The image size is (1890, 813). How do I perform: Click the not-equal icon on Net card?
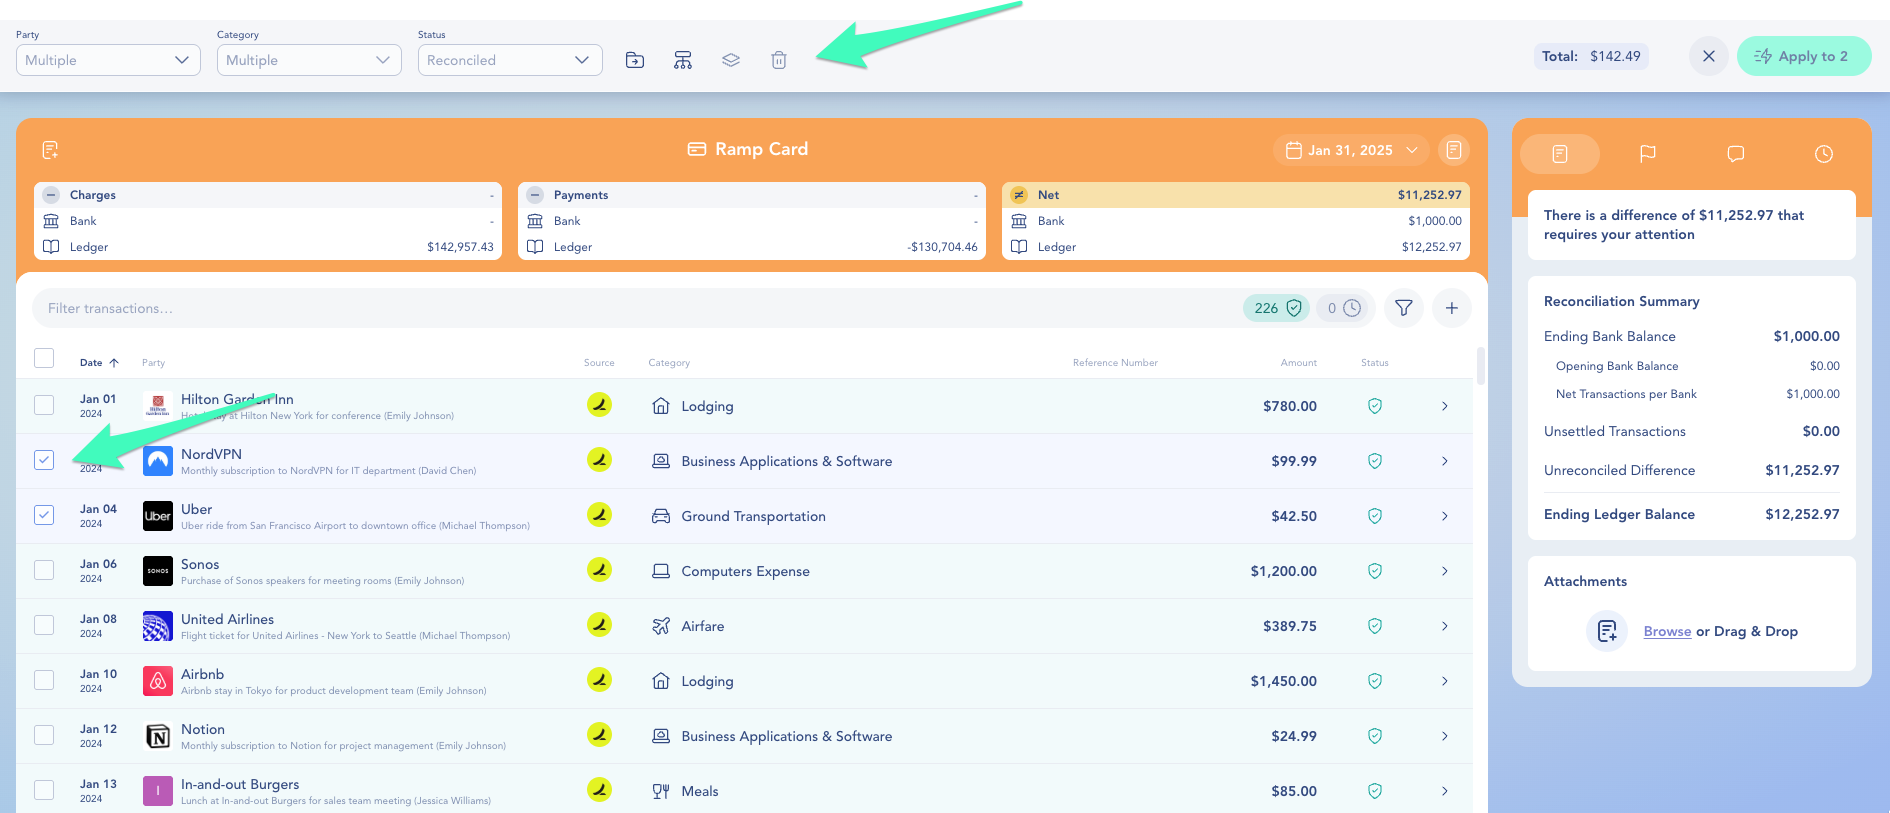click(1019, 195)
